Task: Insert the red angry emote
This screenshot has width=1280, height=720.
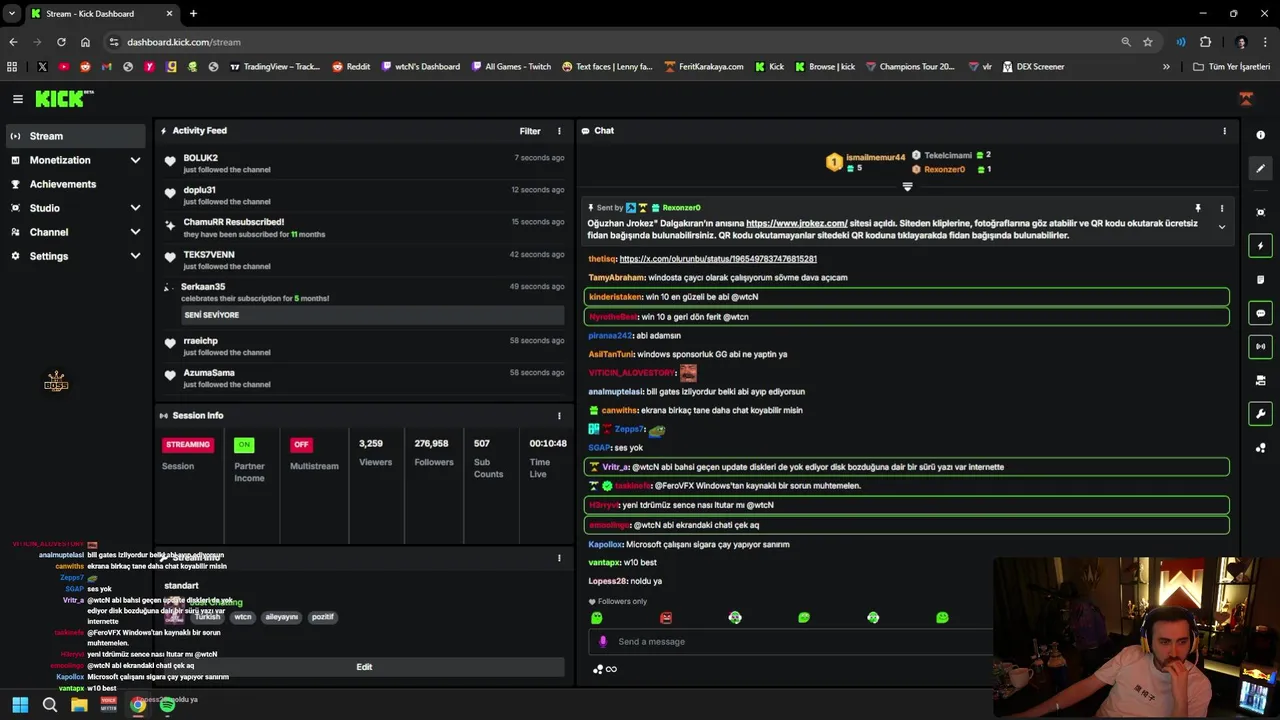Action: tap(666, 618)
